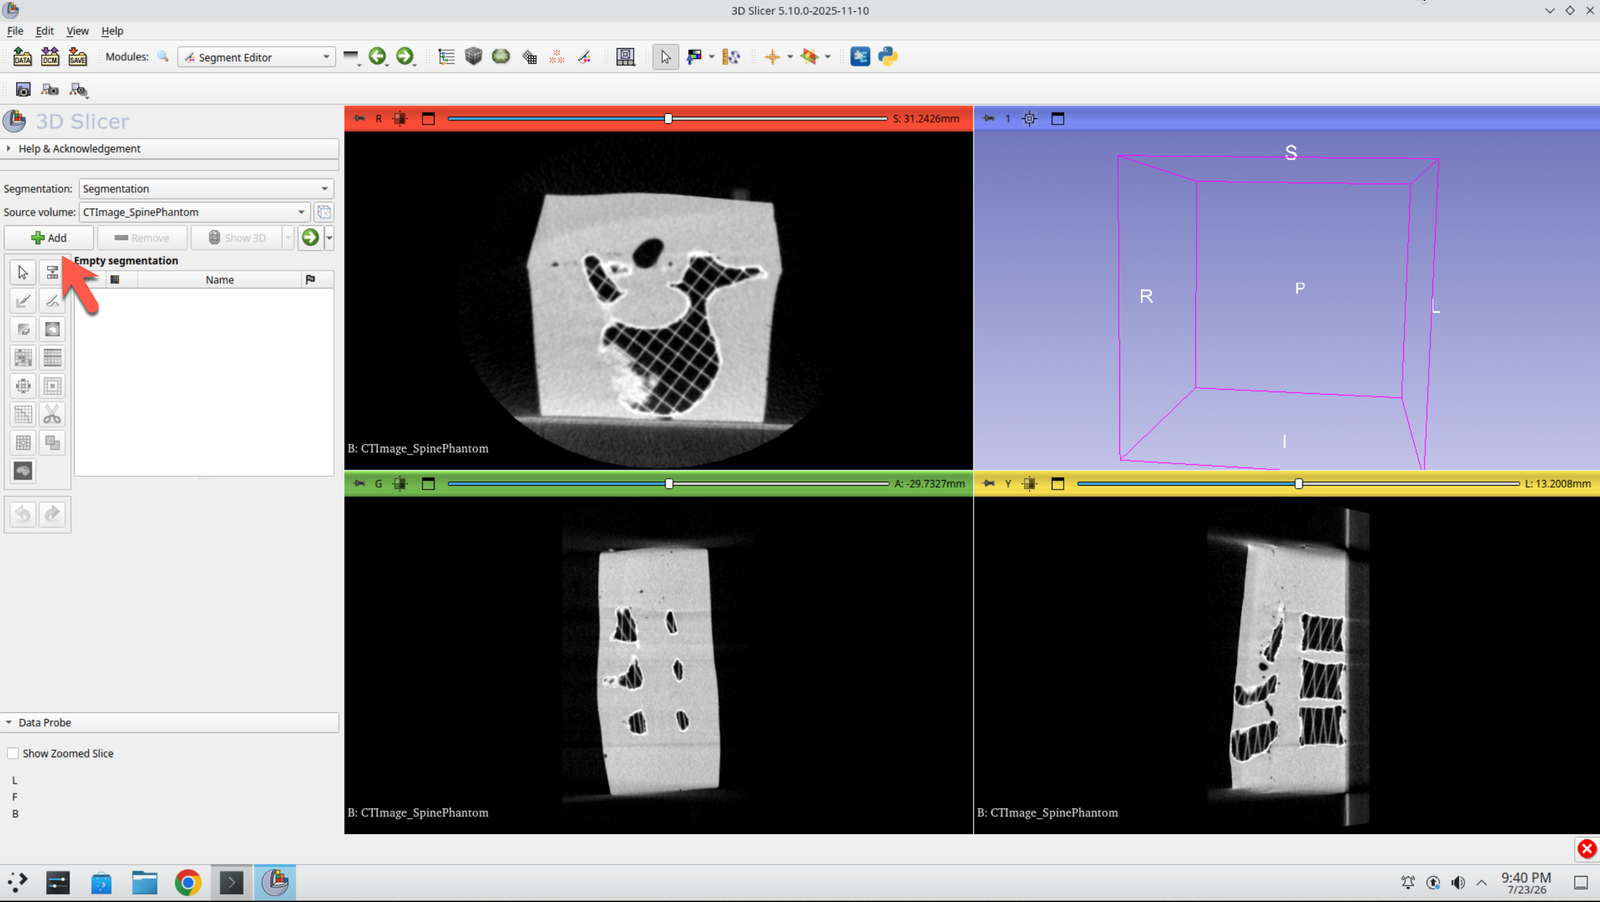This screenshot has width=1600, height=902.
Task: Click the DCM DICOM import icon
Action: pyautogui.click(x=50, y=57)
